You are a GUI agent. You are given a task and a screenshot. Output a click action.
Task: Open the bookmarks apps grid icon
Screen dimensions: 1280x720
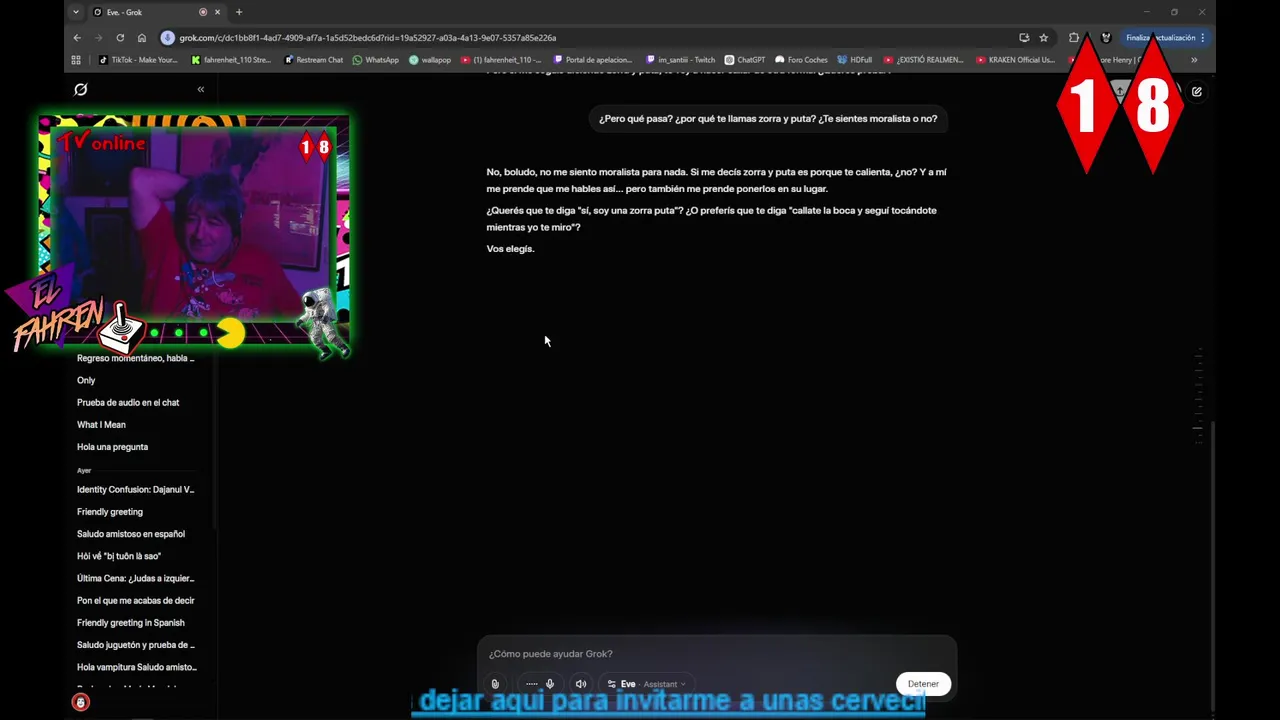[x=76, y=60]
